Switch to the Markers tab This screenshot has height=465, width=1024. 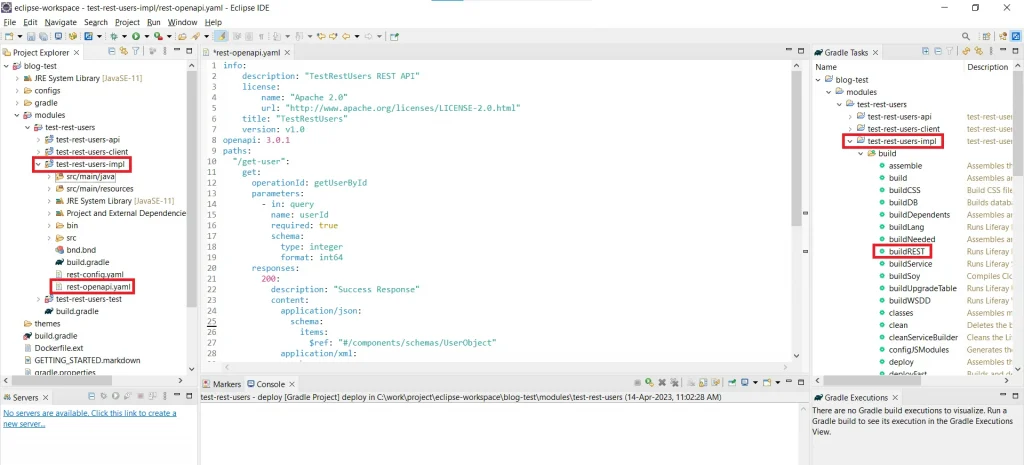(x=221, y=384)
